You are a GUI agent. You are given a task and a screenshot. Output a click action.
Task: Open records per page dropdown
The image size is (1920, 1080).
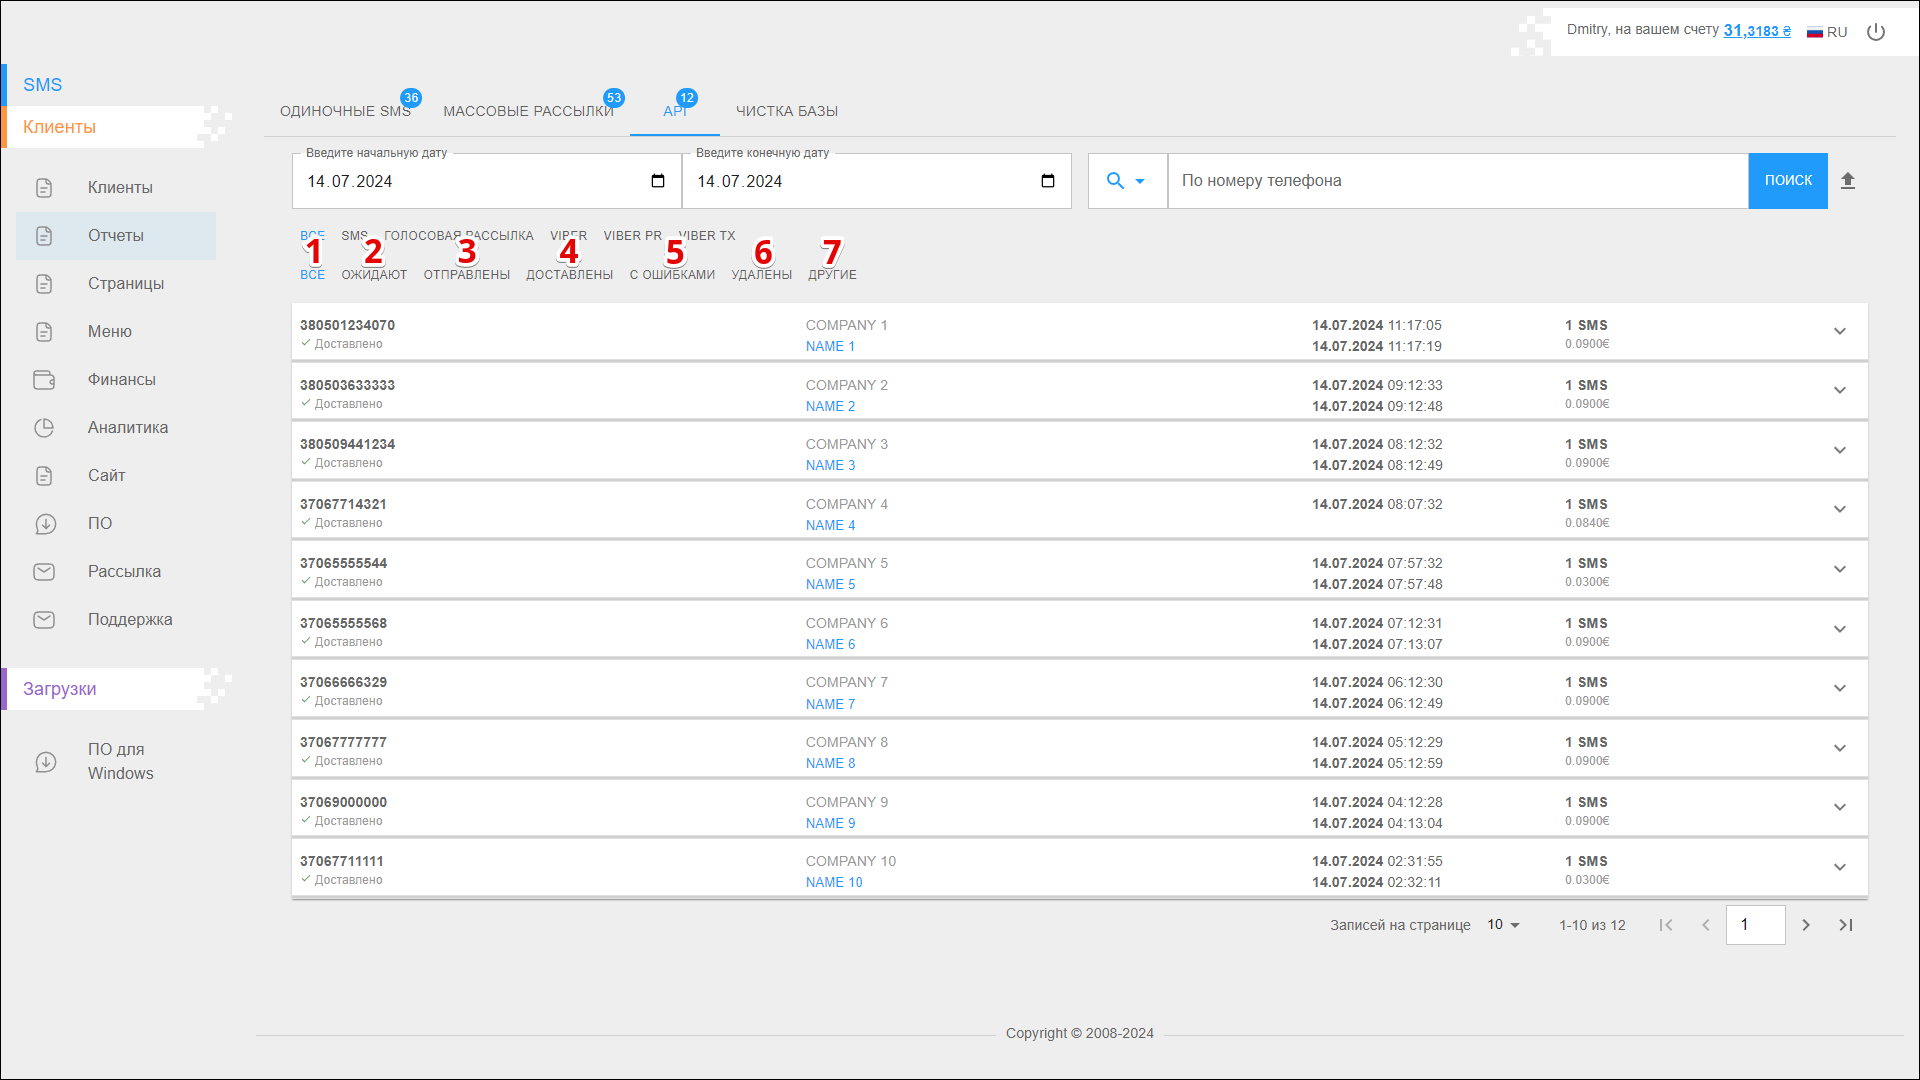[x=1503, y=925]
